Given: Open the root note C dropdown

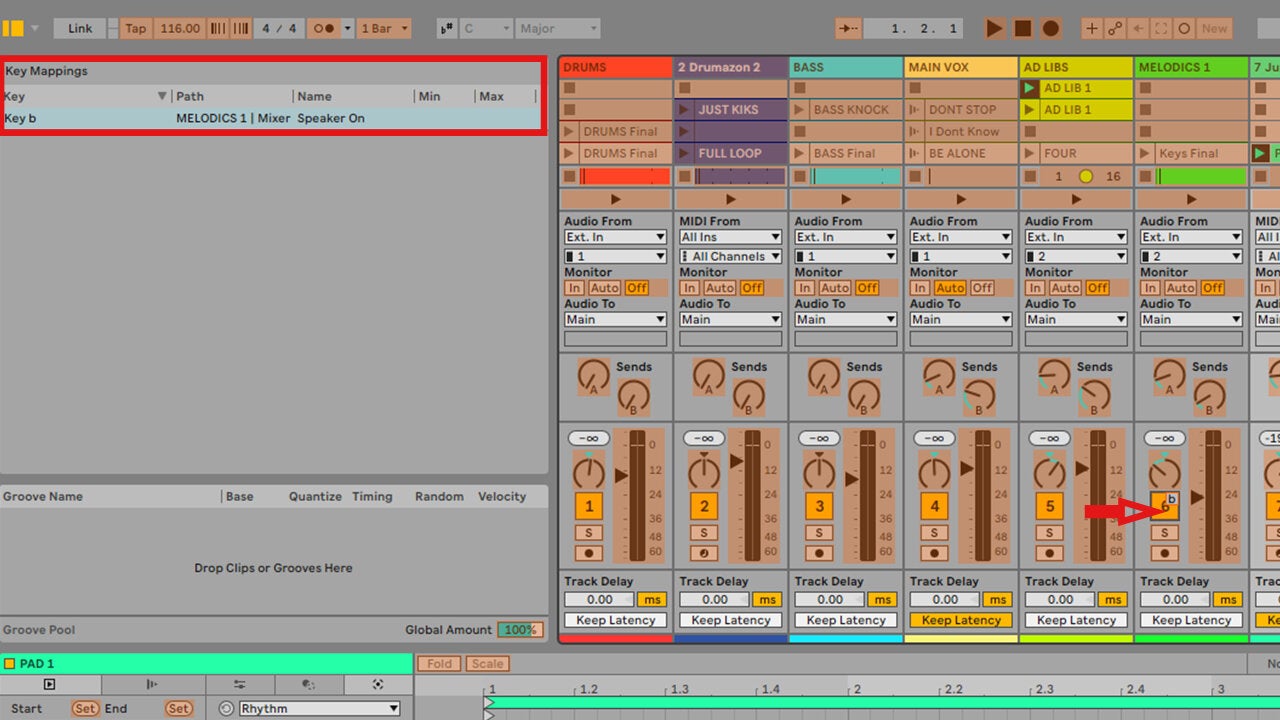Looking at the screenshot, I should tap(487, 28).
